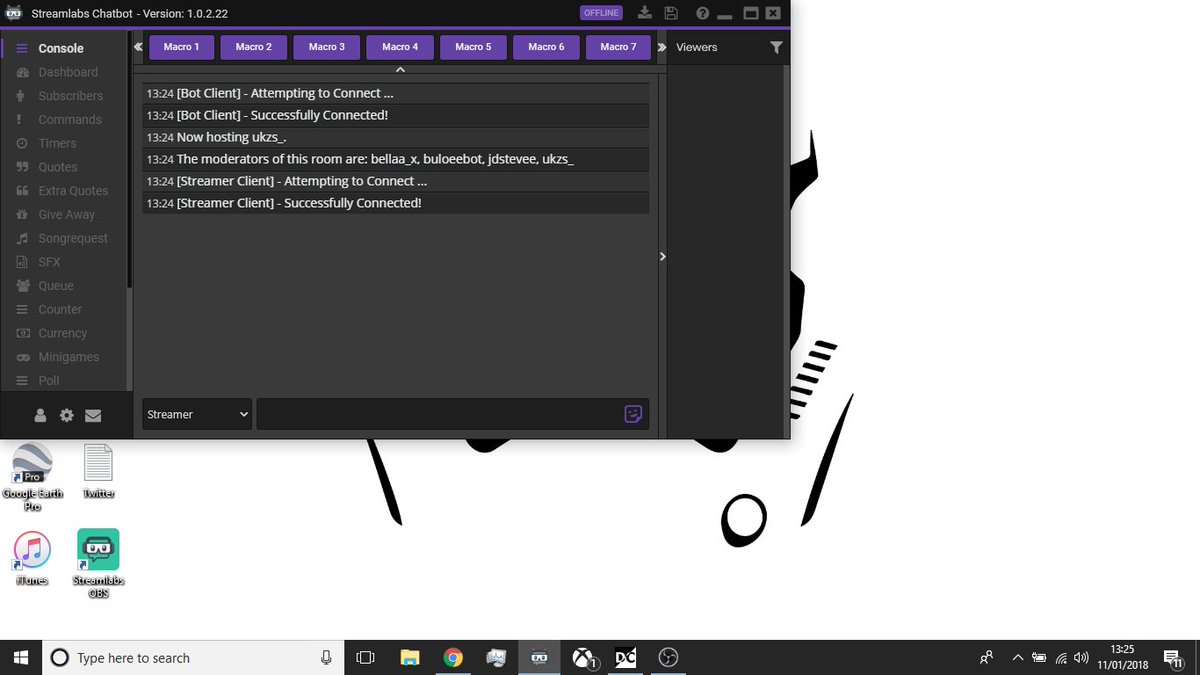Open Google Chrome from taskbar

(x=453, y=658)
